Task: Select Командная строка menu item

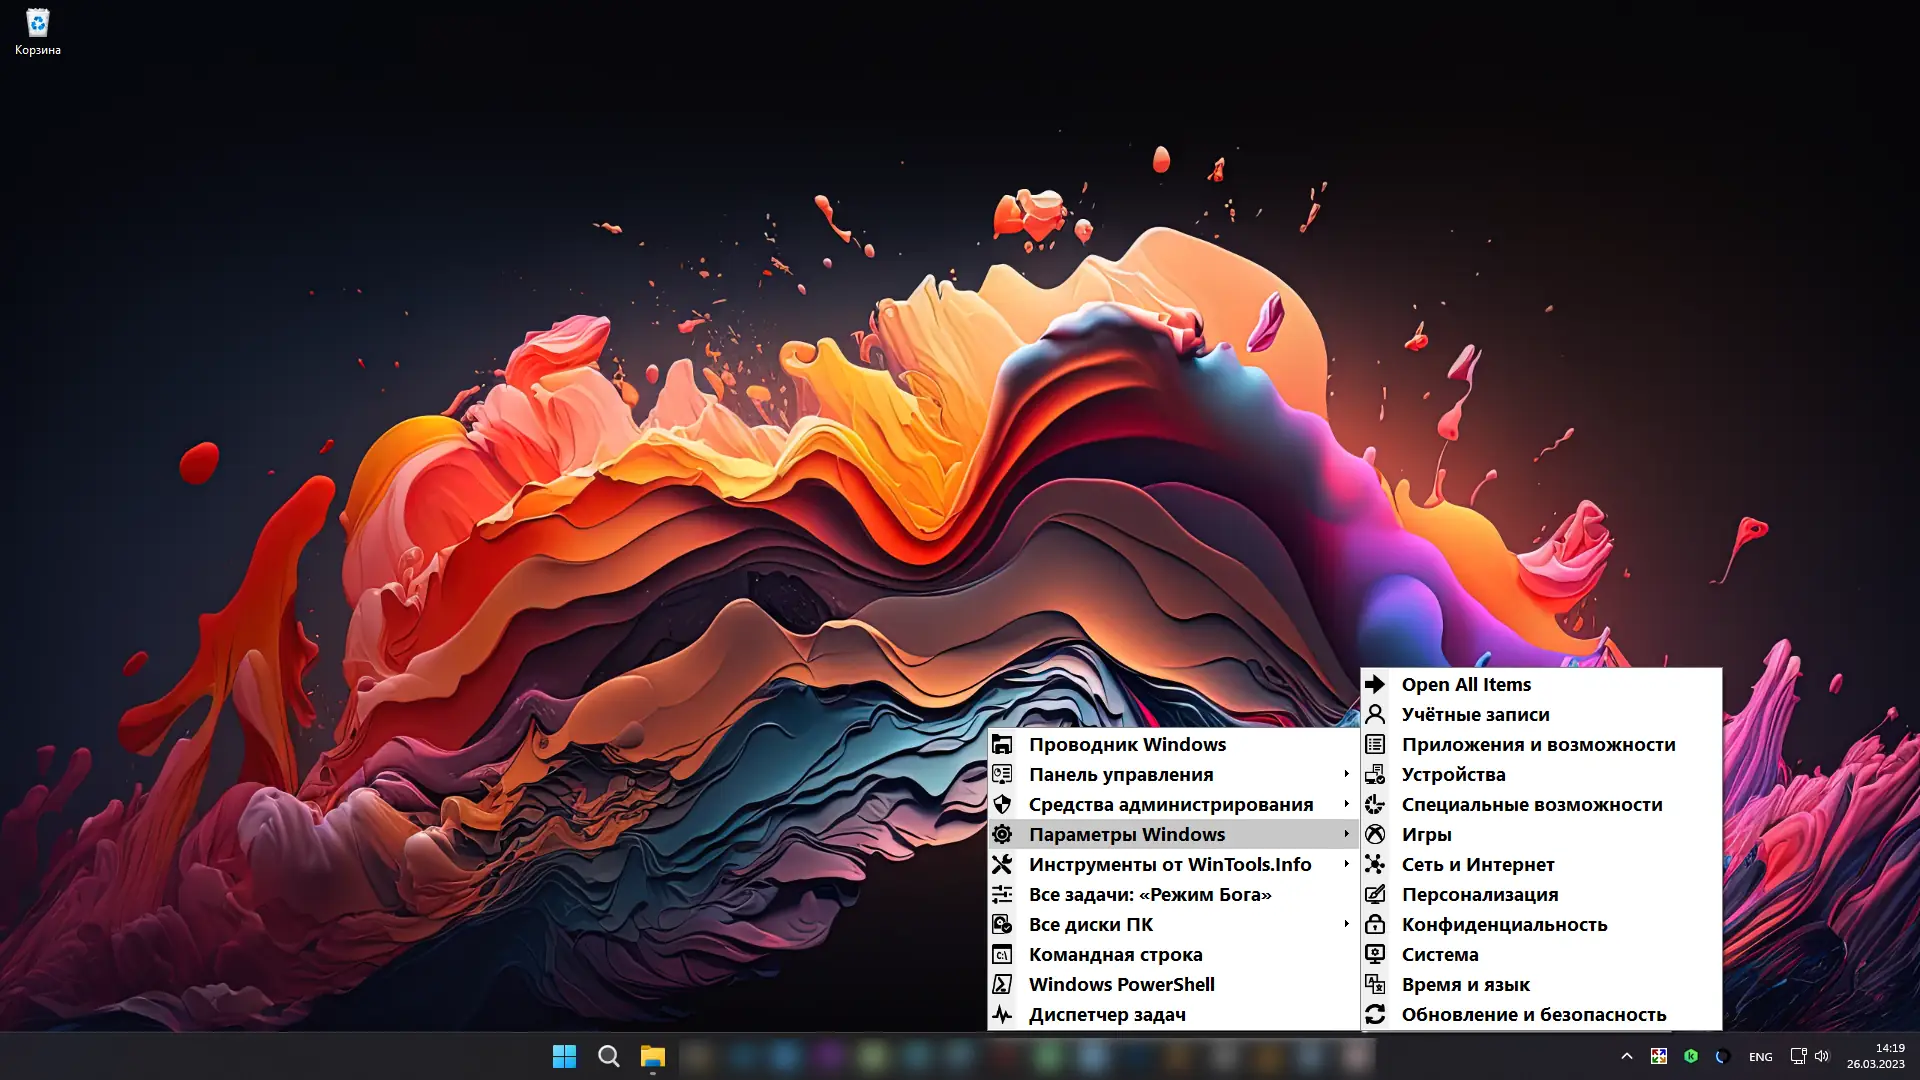Action: pyautogui.click(x=1115, y=954)
